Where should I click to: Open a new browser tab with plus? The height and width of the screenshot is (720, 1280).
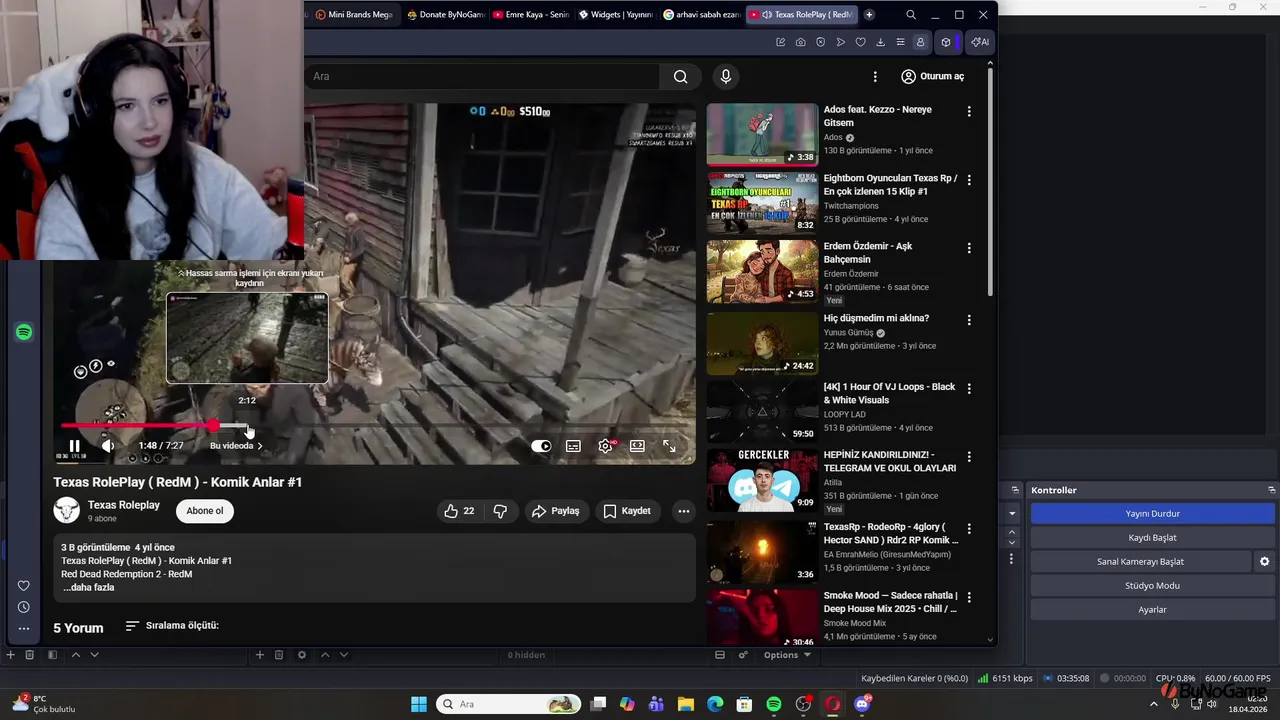(x=869, y=15)
